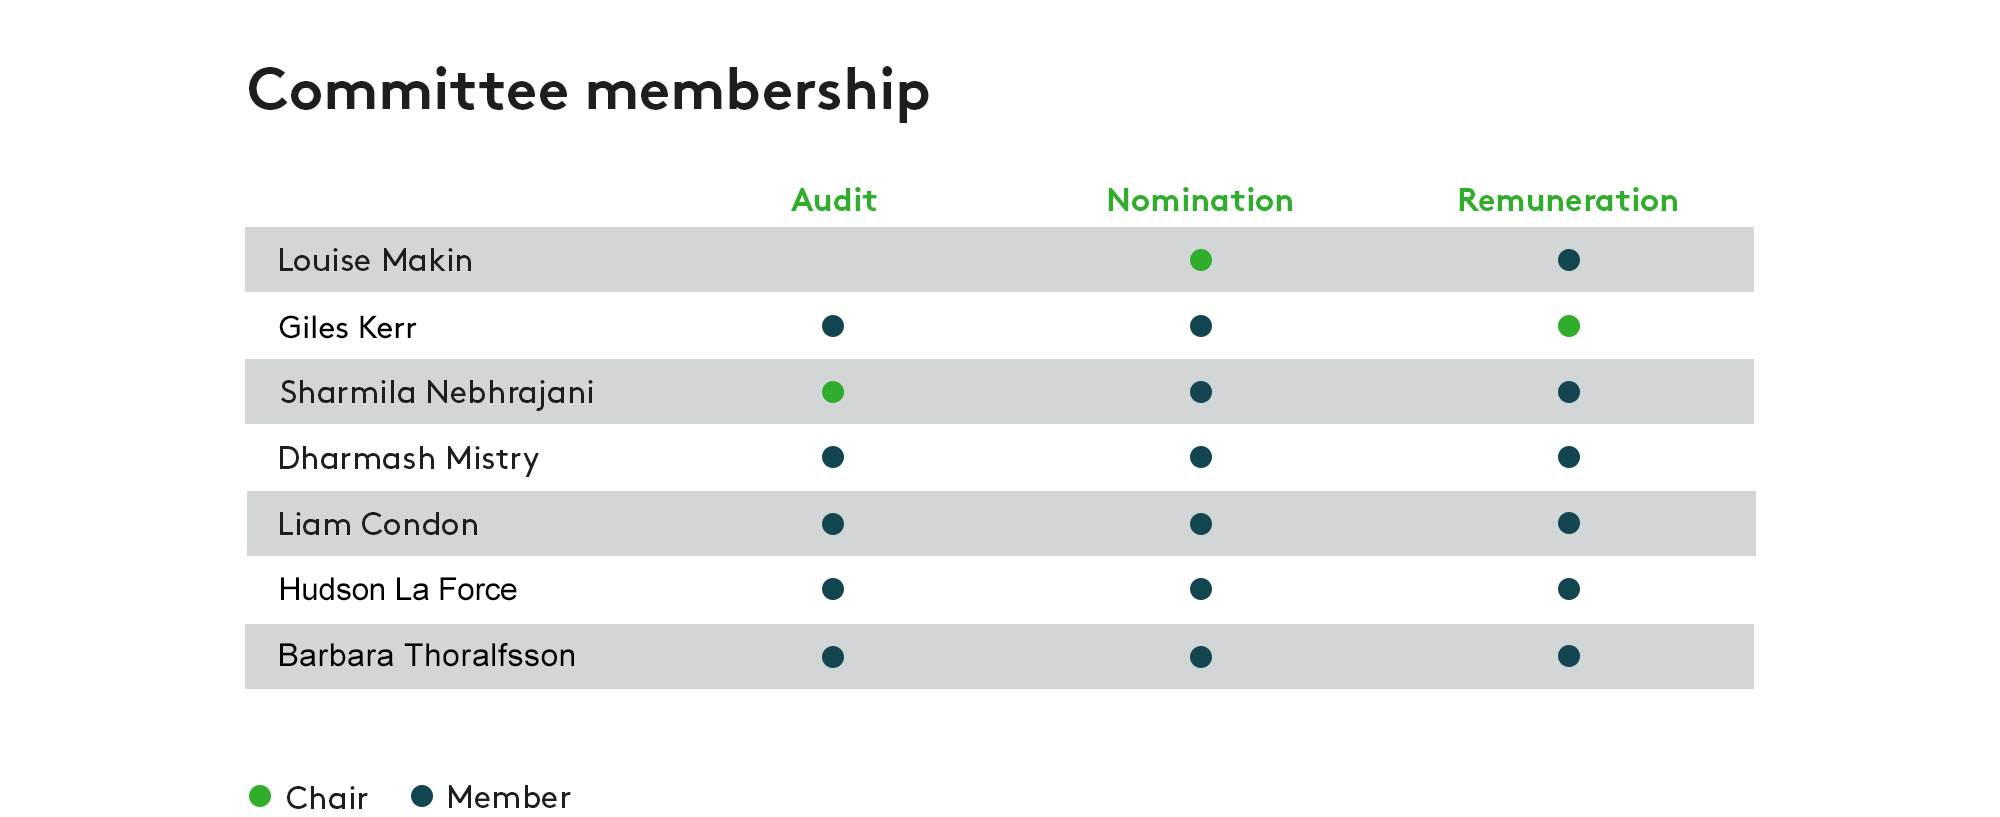Viewport: 2000px width, 817px height.
Task: Select the Audit column header
Action: click(834, 200)
